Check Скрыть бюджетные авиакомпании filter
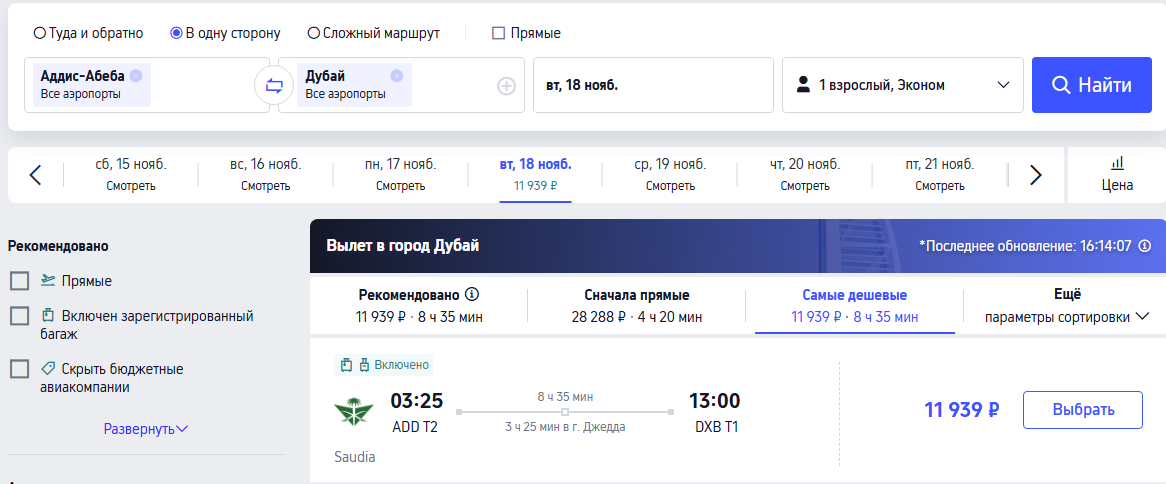Viewport: 1166px width, 484px height. click(20, 368)
